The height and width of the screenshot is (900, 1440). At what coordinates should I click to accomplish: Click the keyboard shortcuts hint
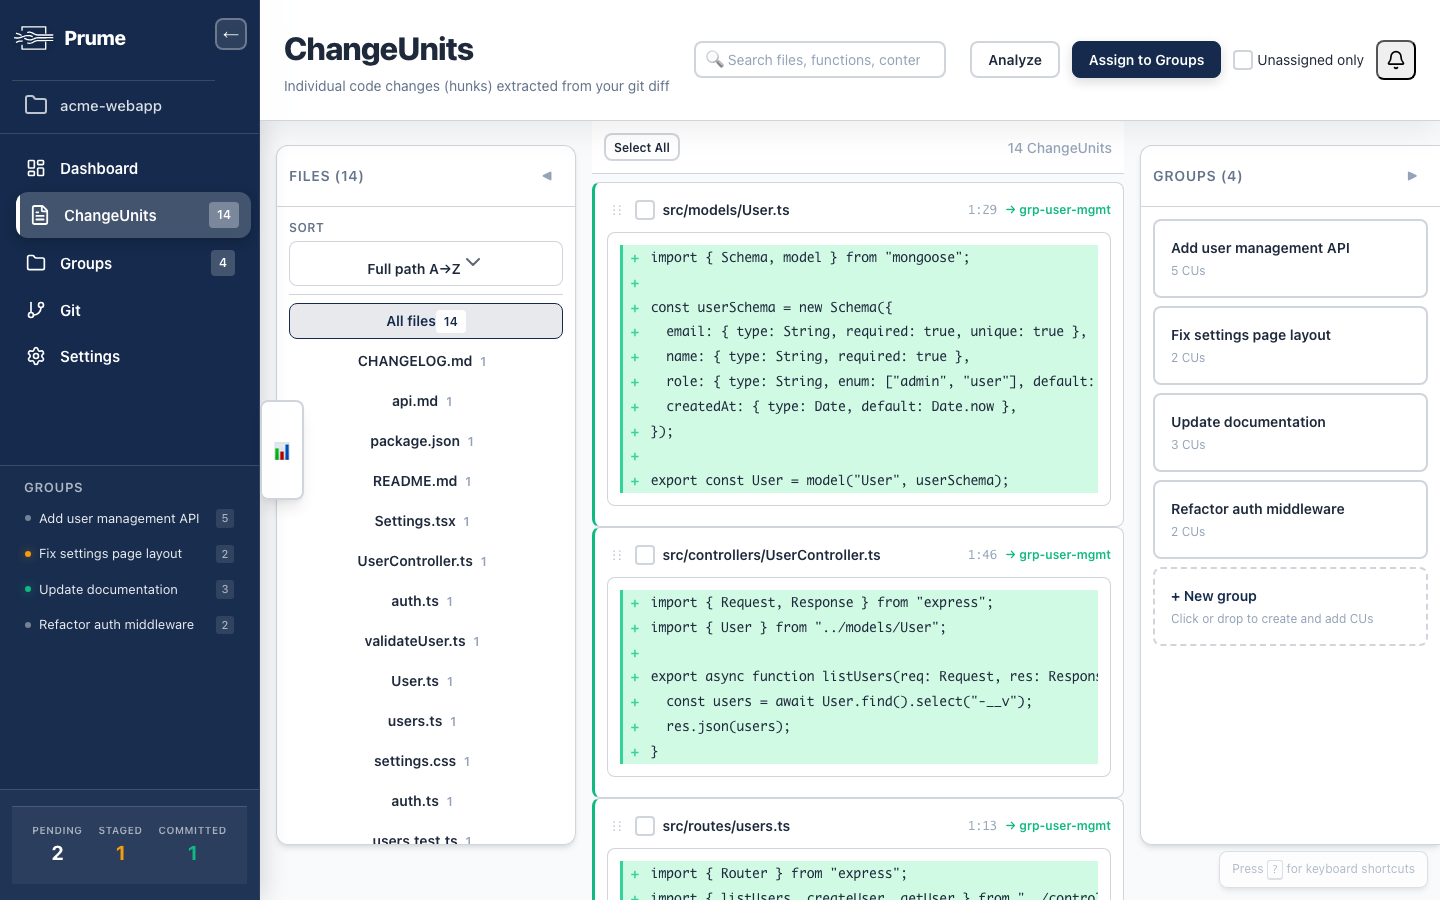click(x=1323, y=869)
